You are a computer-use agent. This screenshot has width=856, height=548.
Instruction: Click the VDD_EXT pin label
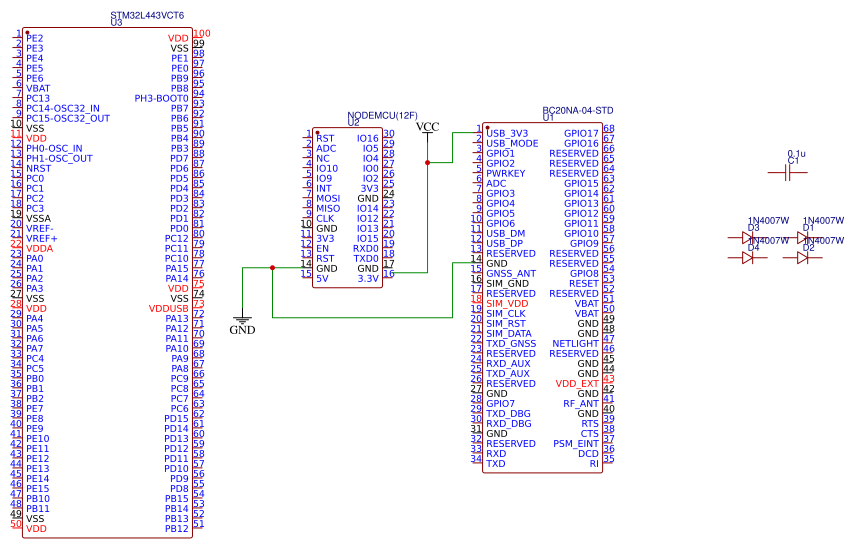click(x=577, y=383)
